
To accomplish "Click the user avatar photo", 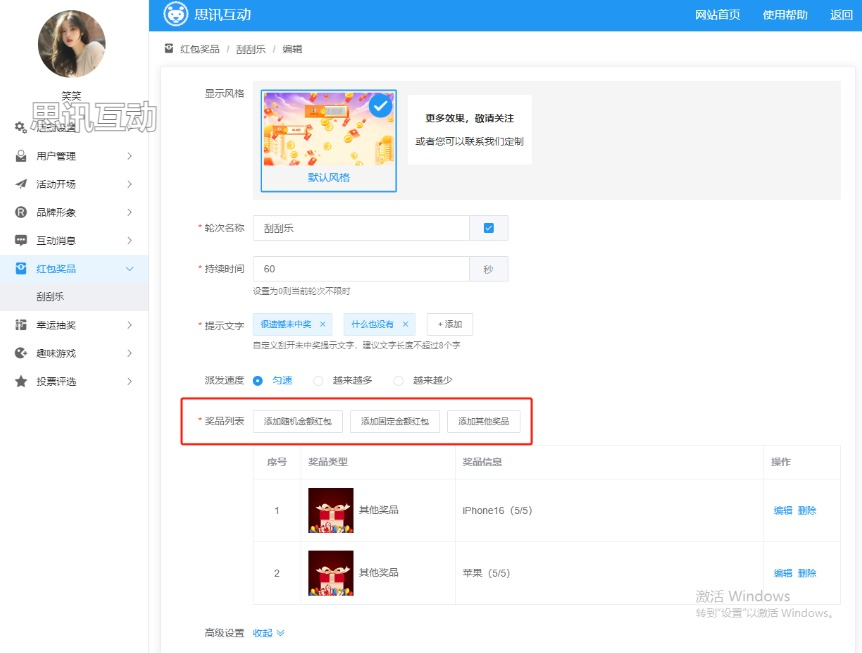I will [x=71, y=43].
